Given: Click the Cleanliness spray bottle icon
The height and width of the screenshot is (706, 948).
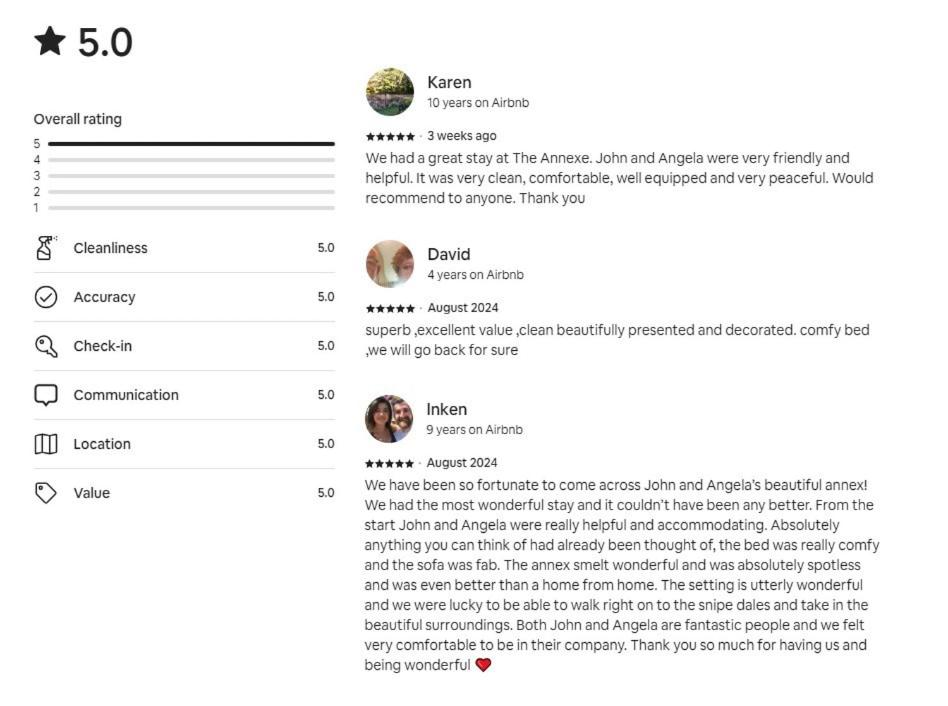Looking at the screenshot, I should [46, 248].
